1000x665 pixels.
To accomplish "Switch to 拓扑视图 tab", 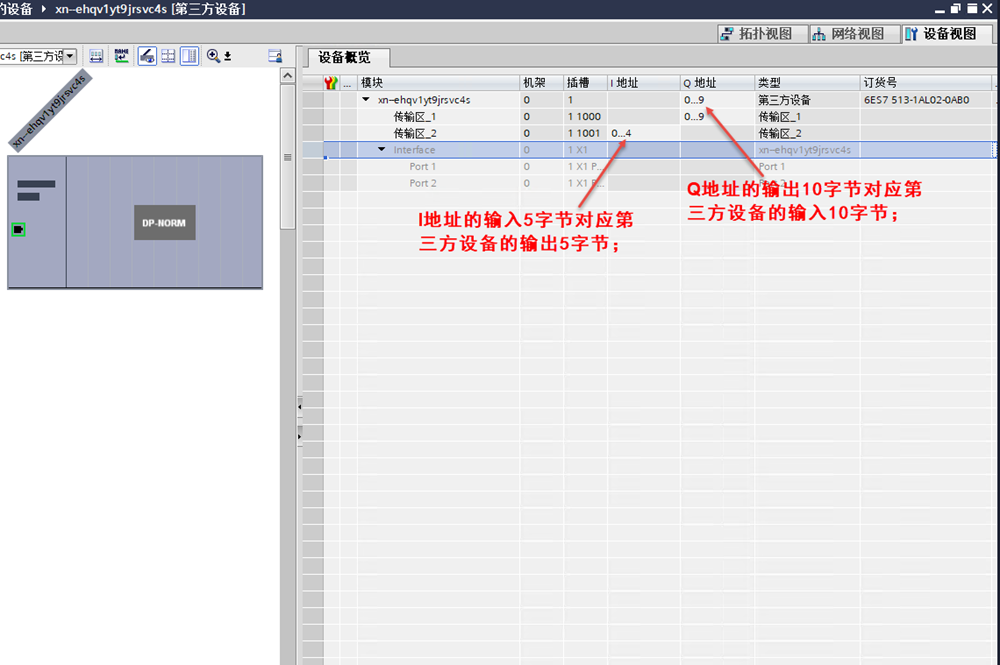I will click(x=756, y=33).
